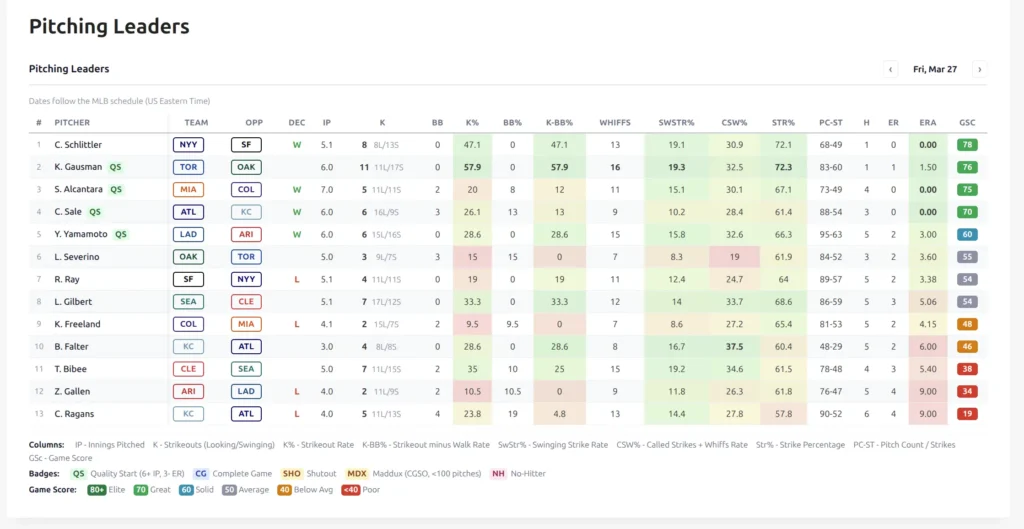Sort by CSW% column header
The width and height of the screenshot is (1024, 529).
click(735, 122)
